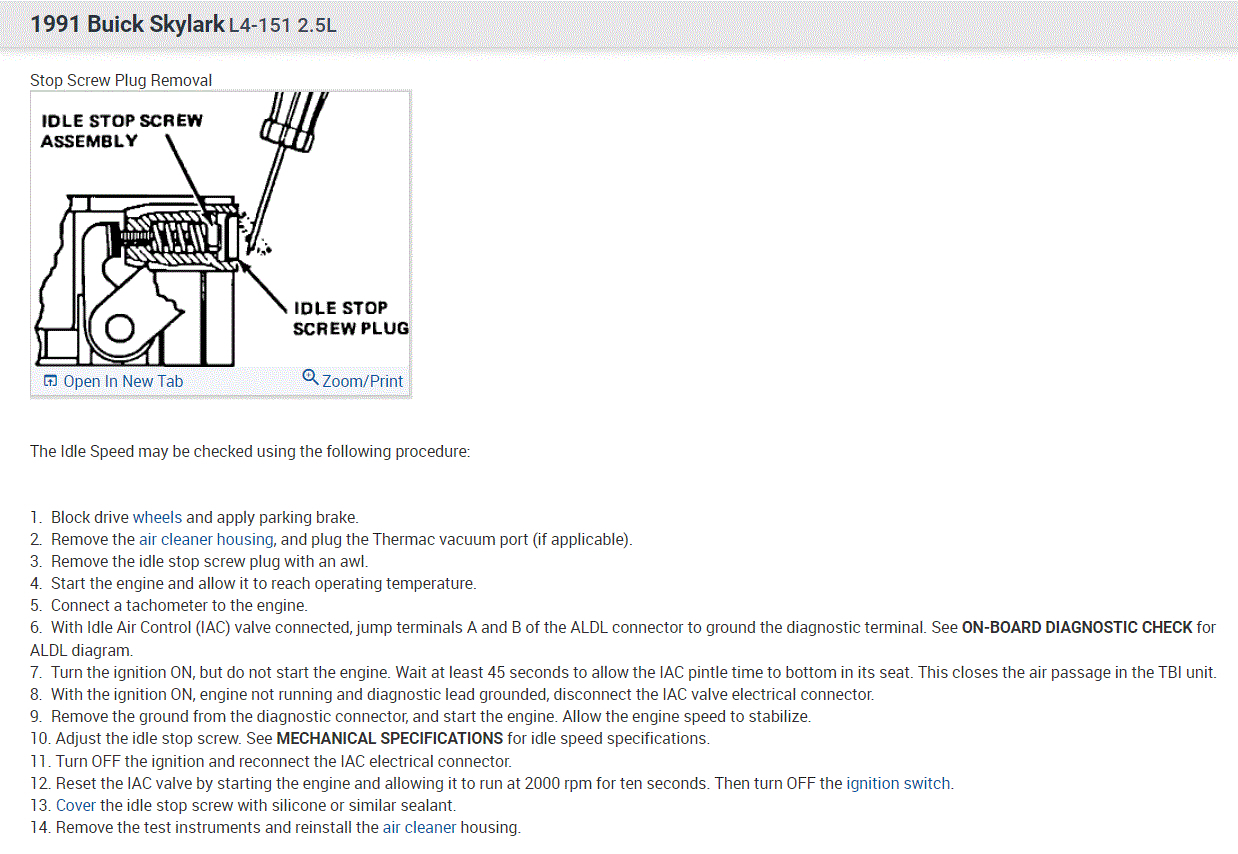The height and width of the screenshot is (854, 1238).
Task: Open the 'Open In New Tab' text link
Action: 123,381
